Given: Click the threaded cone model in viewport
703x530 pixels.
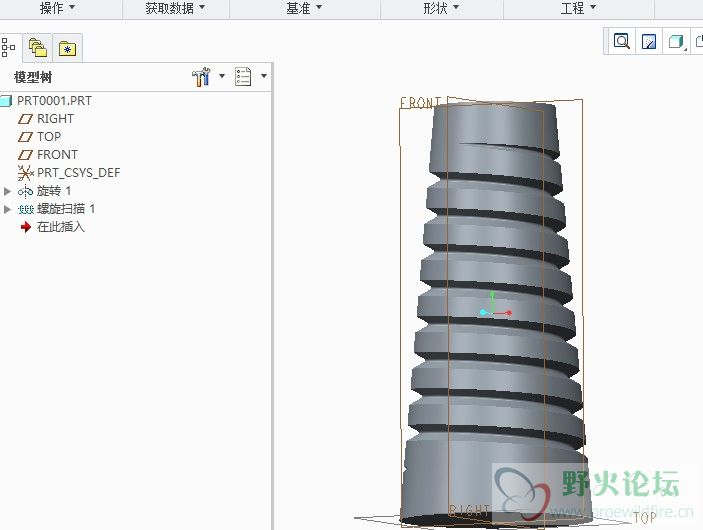Looking at the screenshot, I should point(493,314).
